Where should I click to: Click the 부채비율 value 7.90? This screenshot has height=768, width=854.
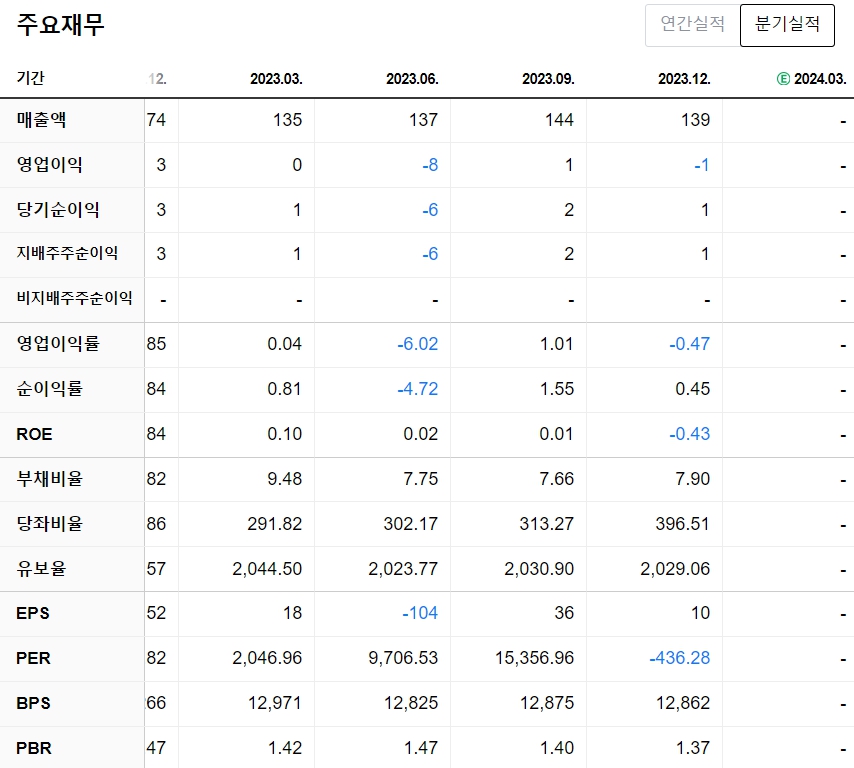693,479
